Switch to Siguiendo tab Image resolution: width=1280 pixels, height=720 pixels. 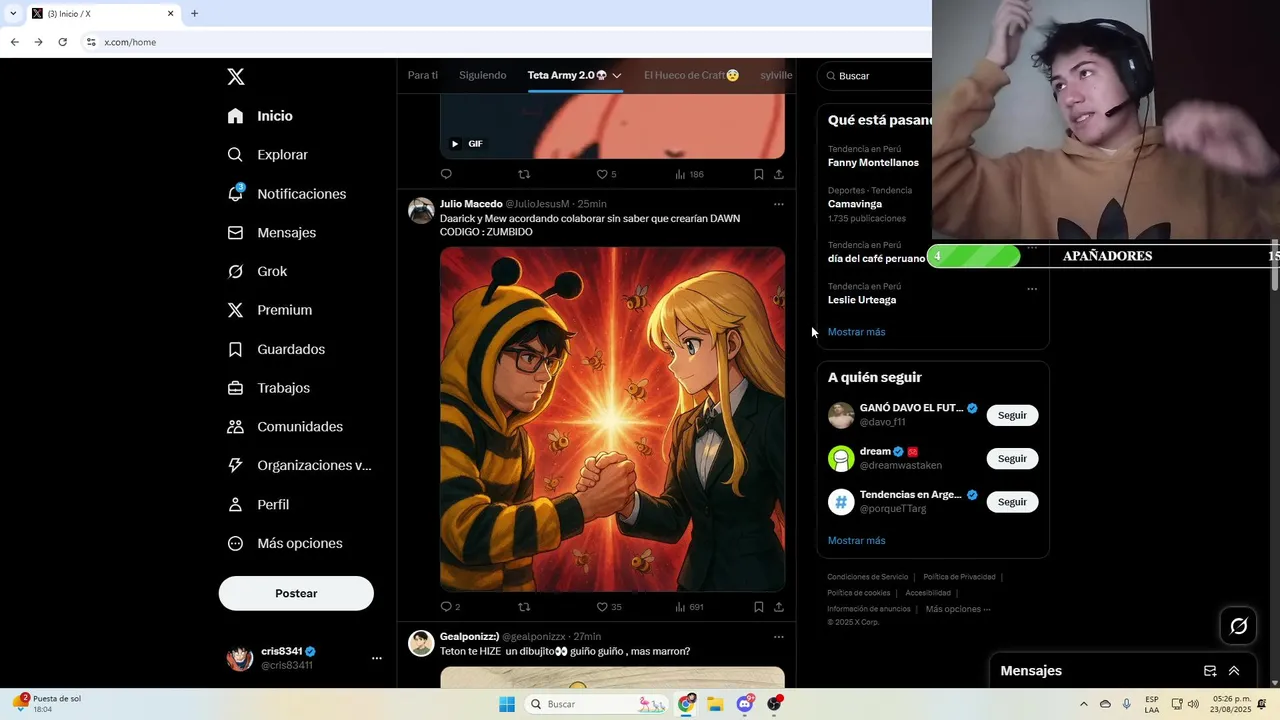pyautogui.click(x=482, y=75)
